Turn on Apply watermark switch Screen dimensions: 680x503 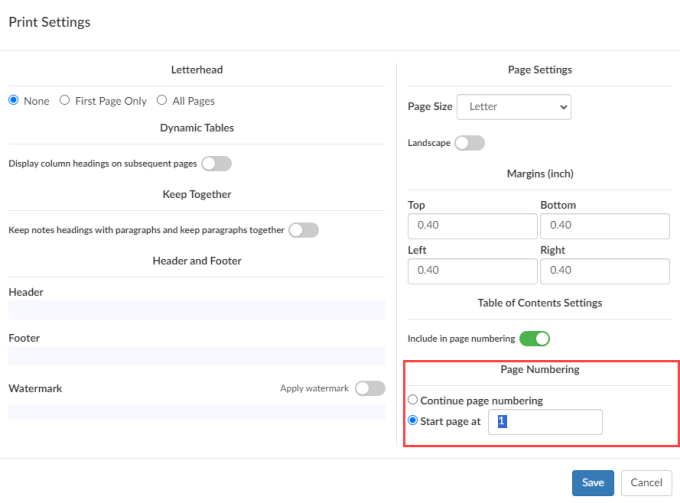(369, 388)
